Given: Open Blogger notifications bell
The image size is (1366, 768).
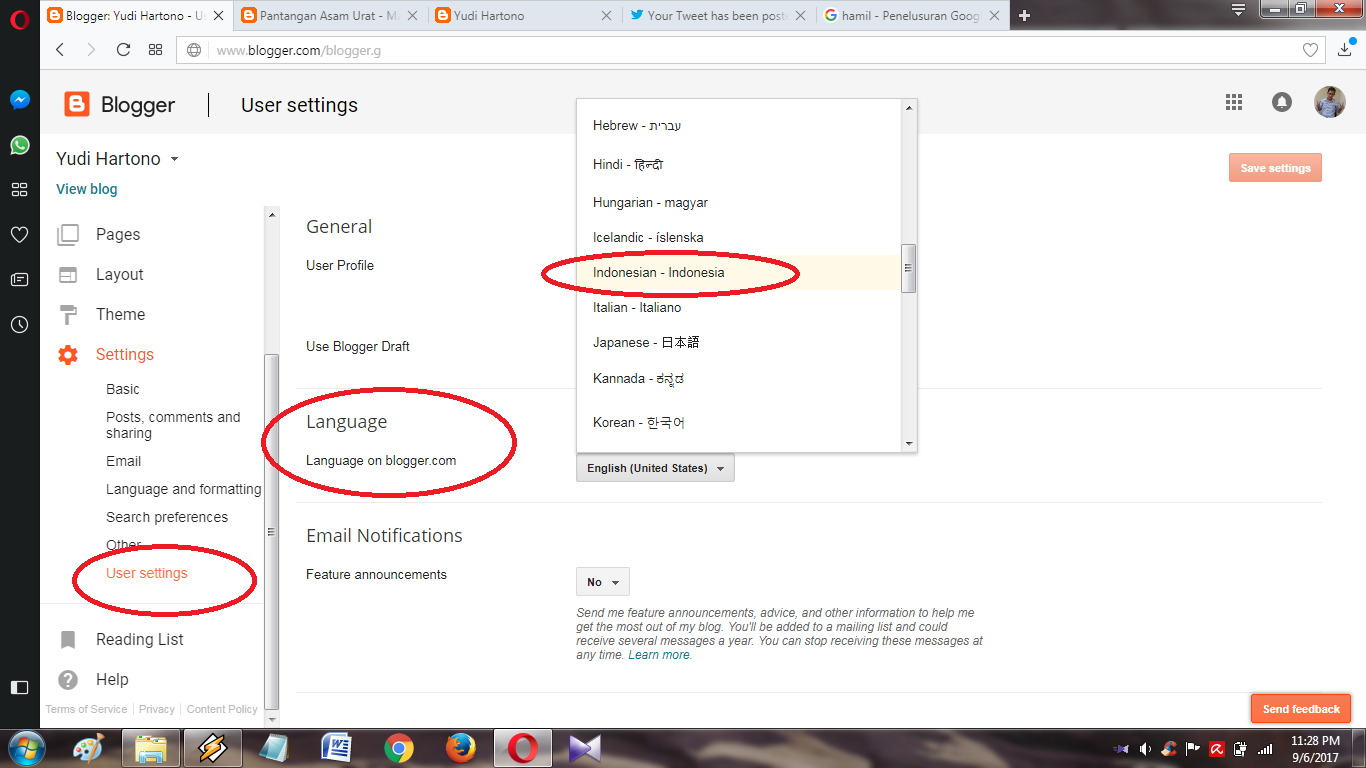Looking at the screenshot, I should (x=1281, y=102).
